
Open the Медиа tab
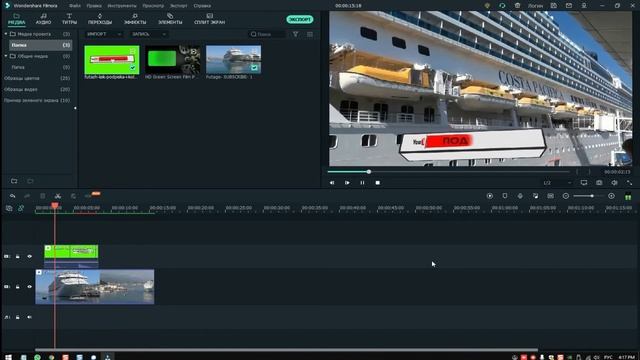point(16,19)
